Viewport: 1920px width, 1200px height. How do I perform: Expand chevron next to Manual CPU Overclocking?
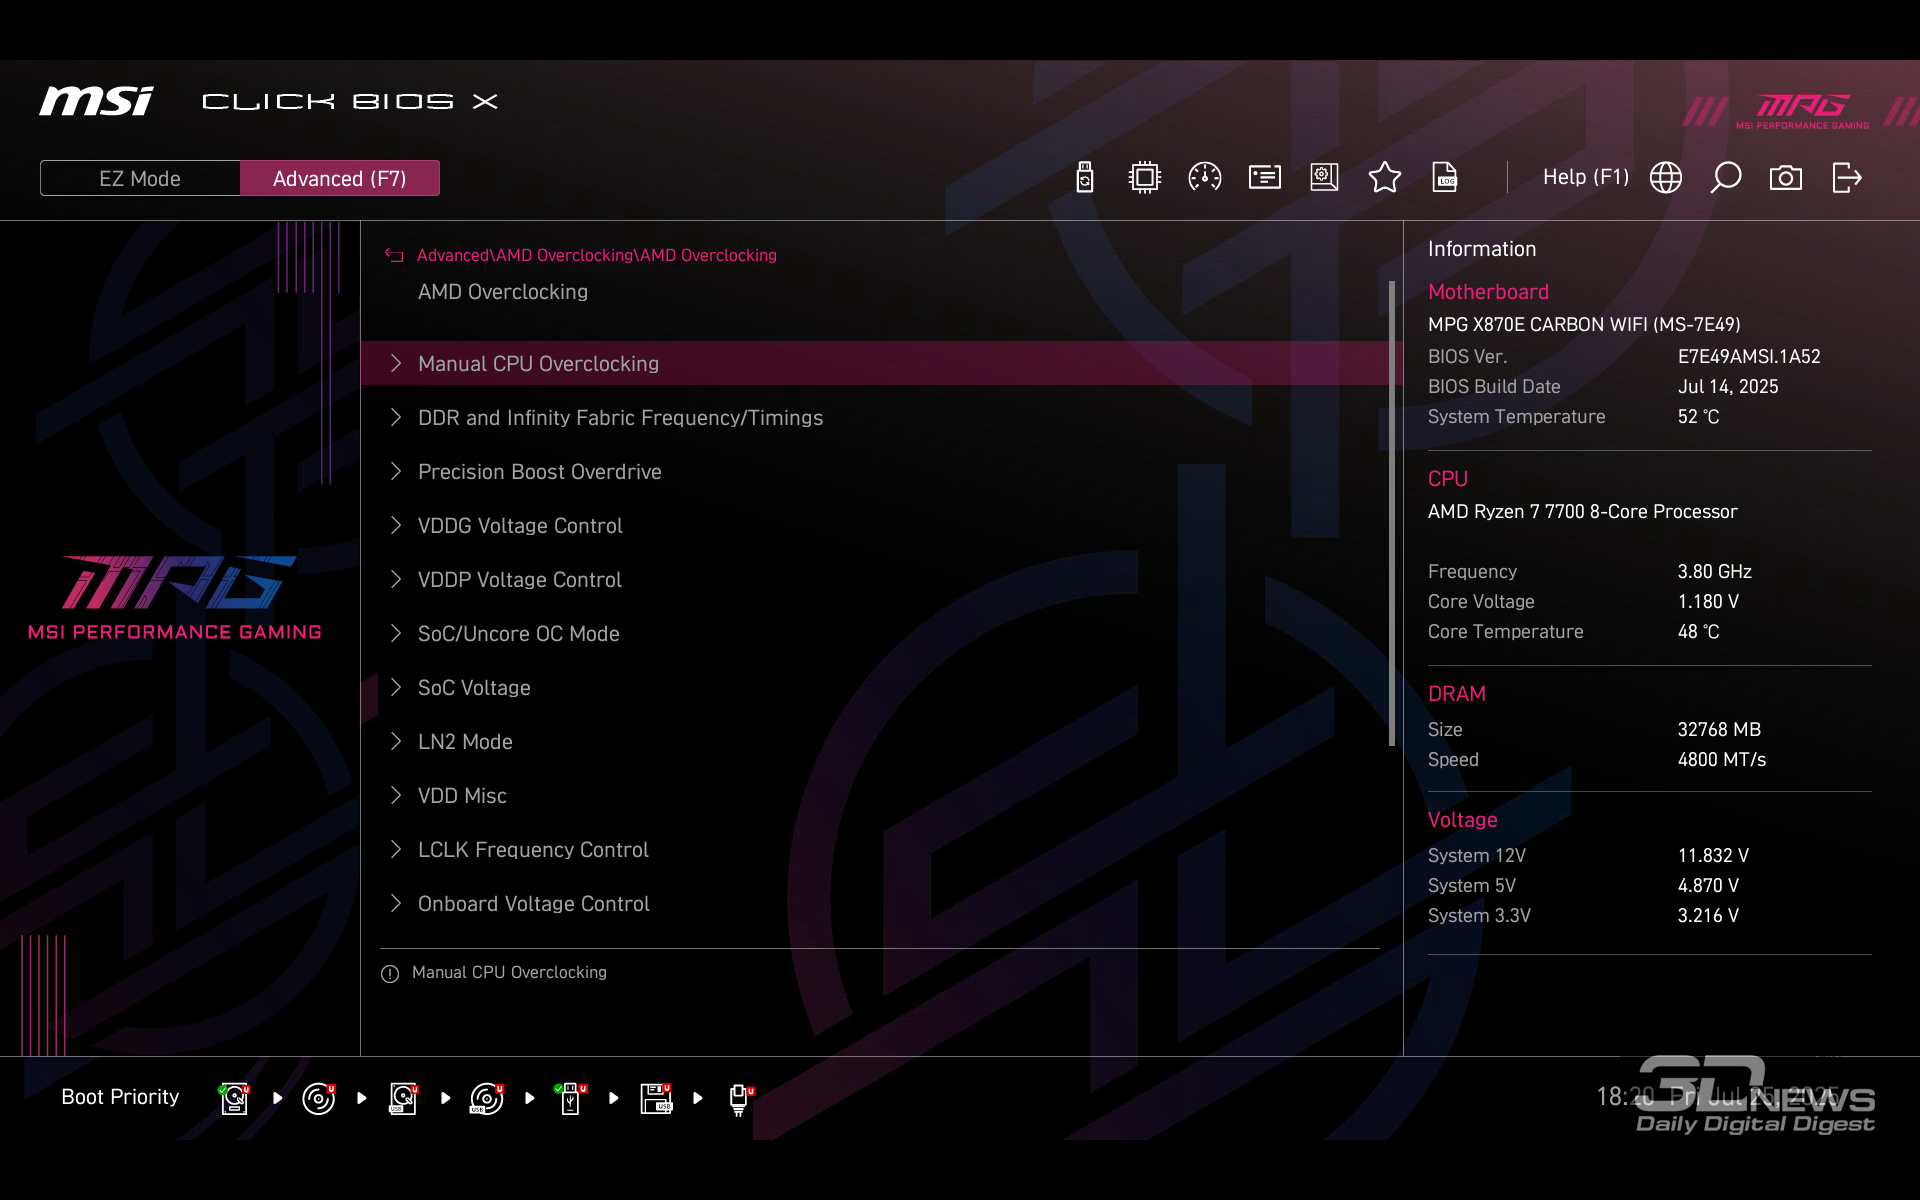click(396, 363)
